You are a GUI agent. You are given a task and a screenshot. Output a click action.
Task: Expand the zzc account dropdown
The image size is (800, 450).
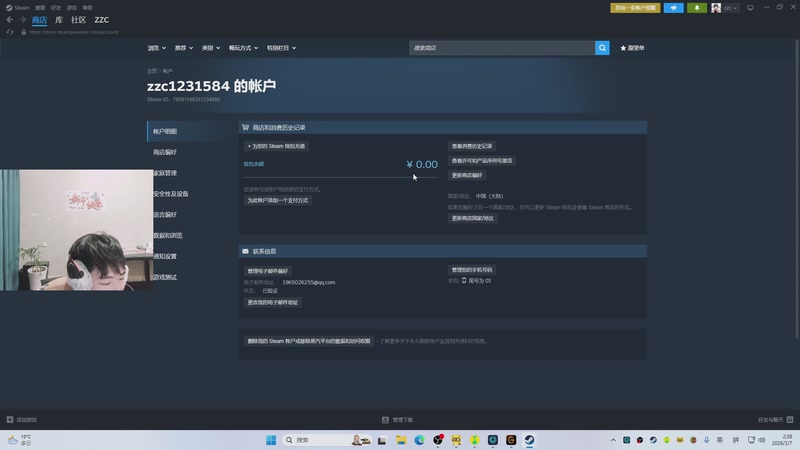click(x=730, y=8)
